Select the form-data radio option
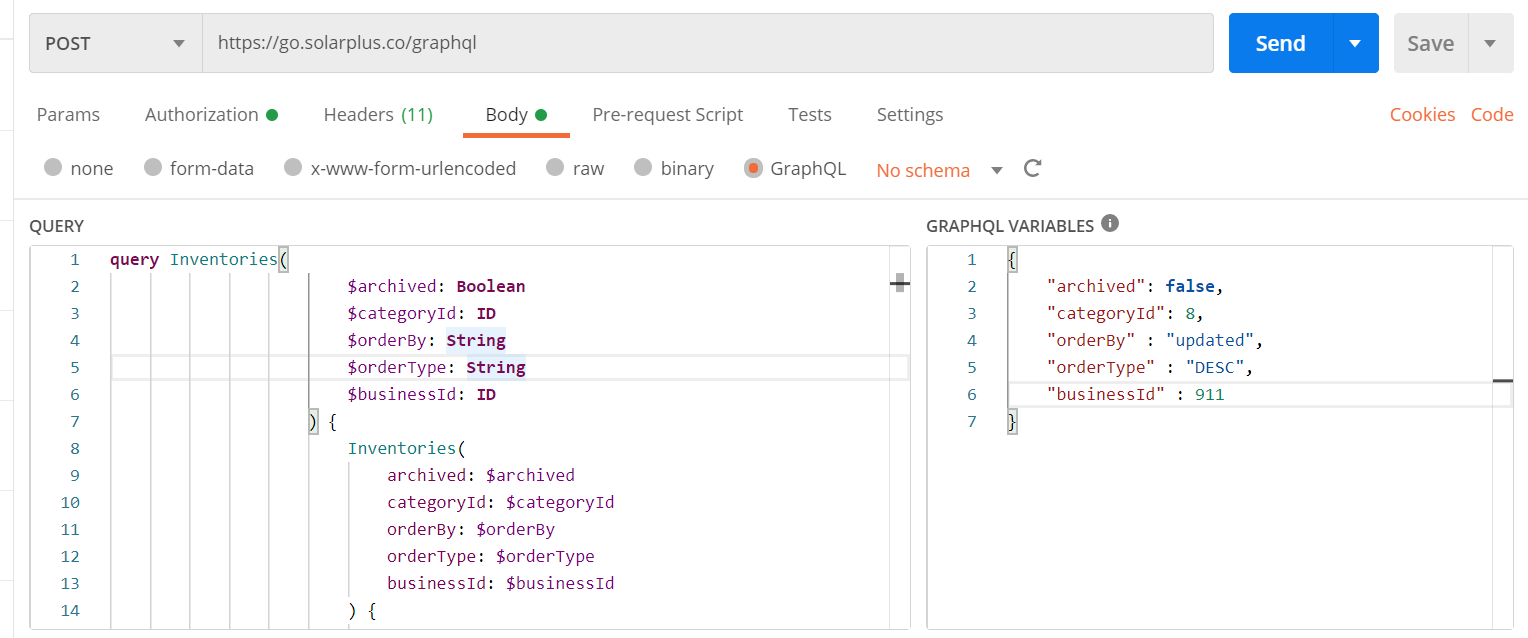1528x638 pixels. (153, 168)
